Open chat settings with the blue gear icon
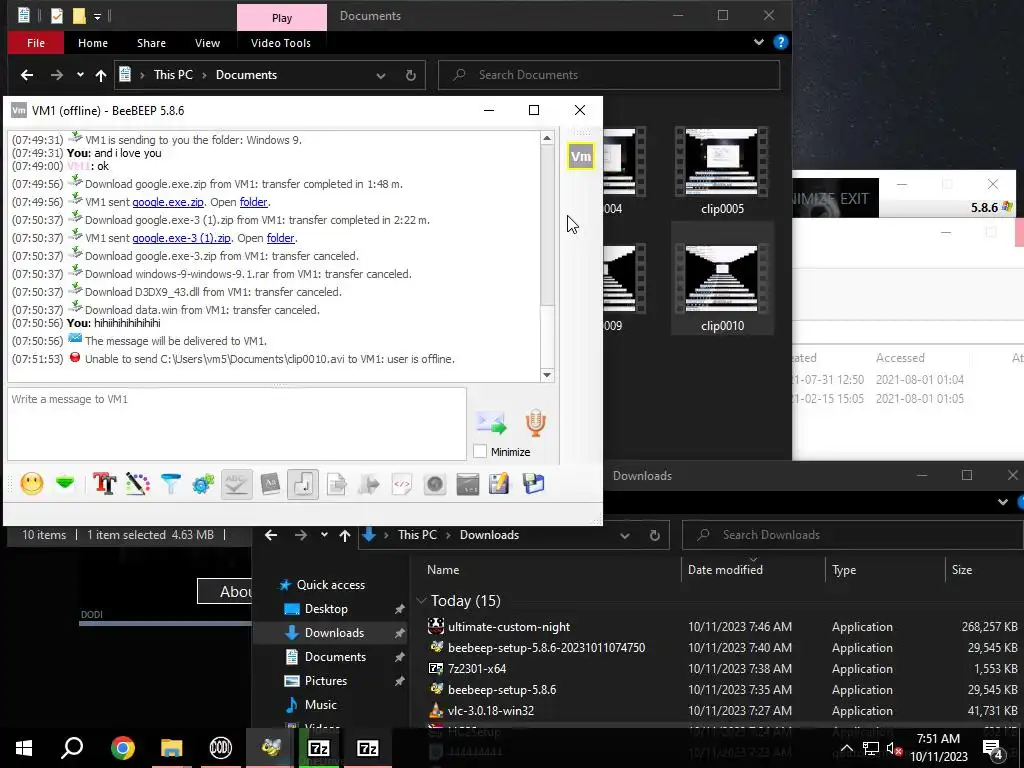 pyautogui.click(x=203, y=484)
